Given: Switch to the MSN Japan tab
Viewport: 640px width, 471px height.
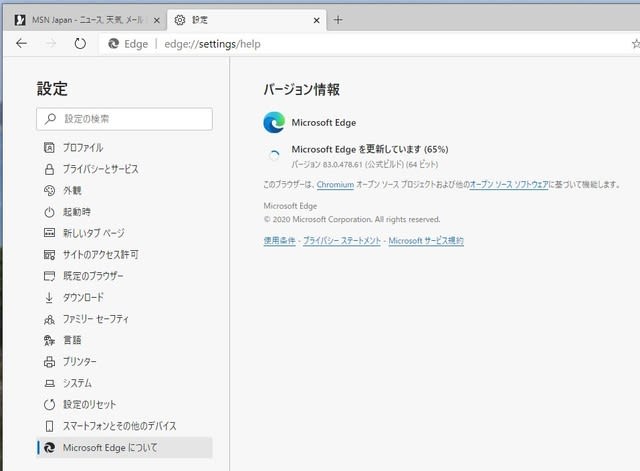Looking at the screenshot, I should (85, 20).
